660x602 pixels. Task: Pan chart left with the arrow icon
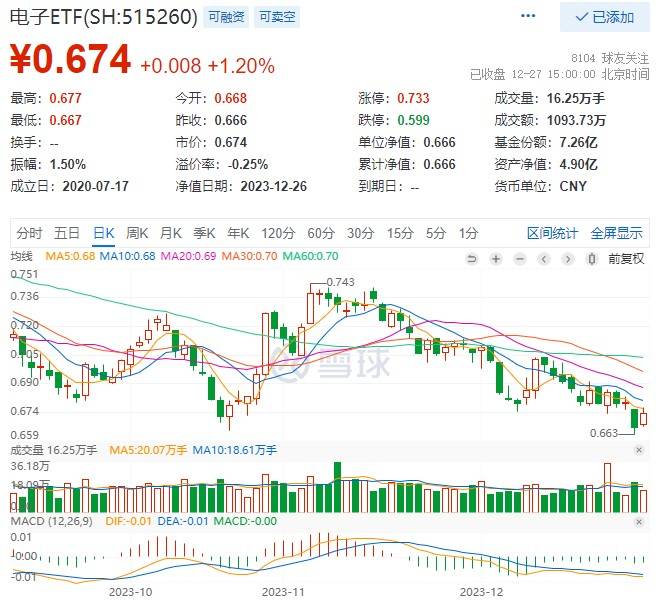544,258
